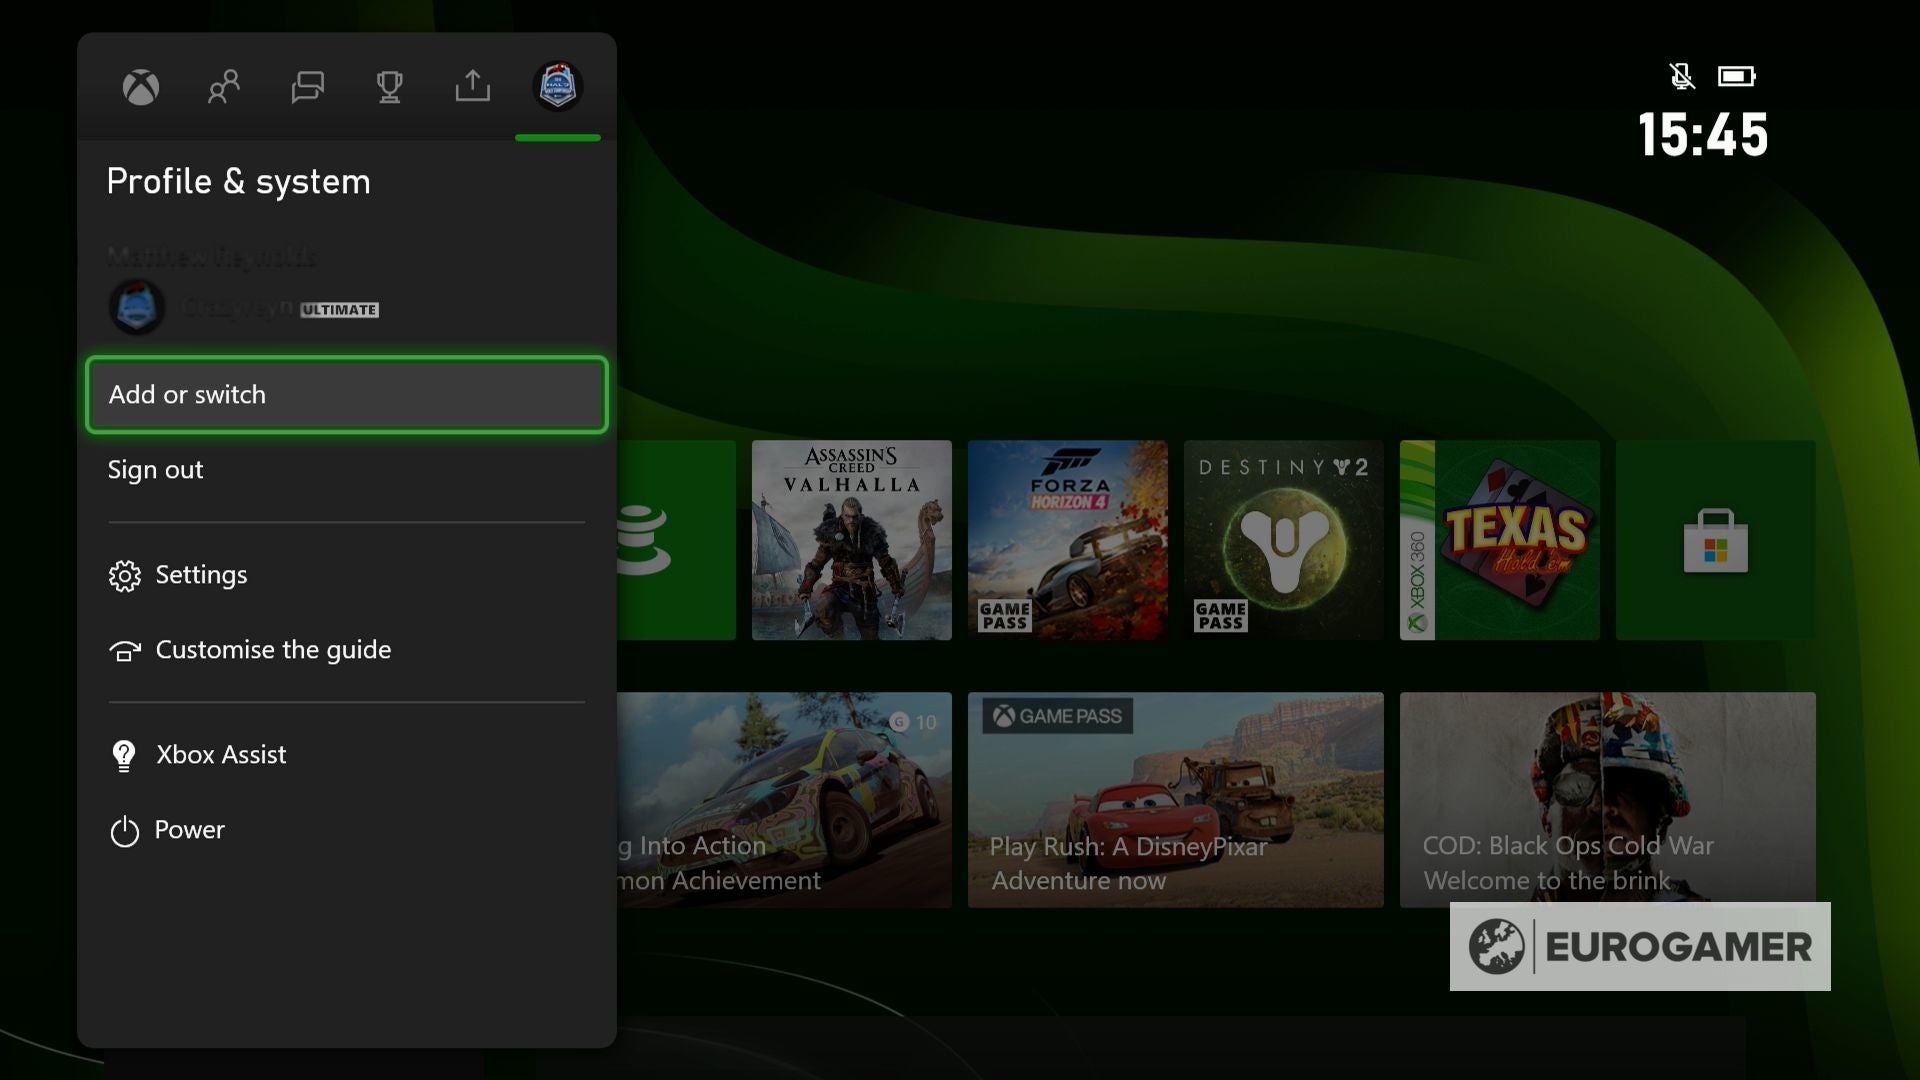Launch Assassin's Creed Valhalla tile

(851, 540)
